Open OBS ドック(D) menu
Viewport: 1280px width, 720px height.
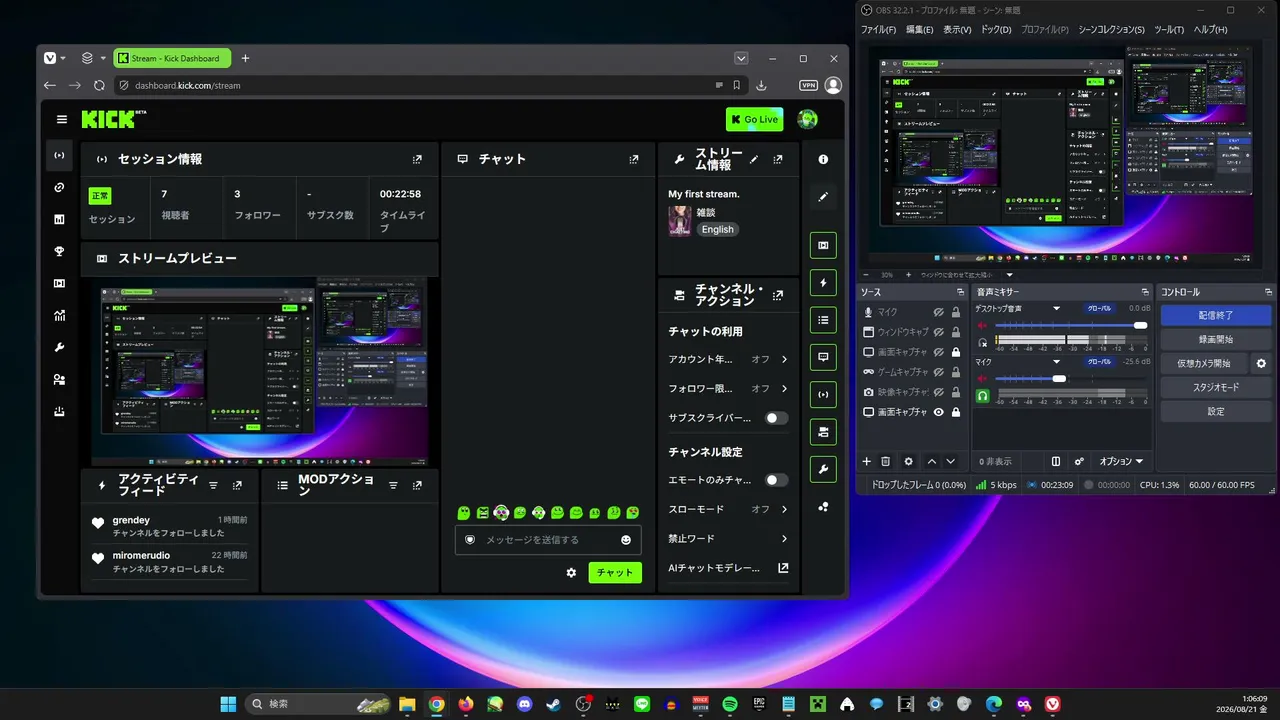click(x=996, y=30)
